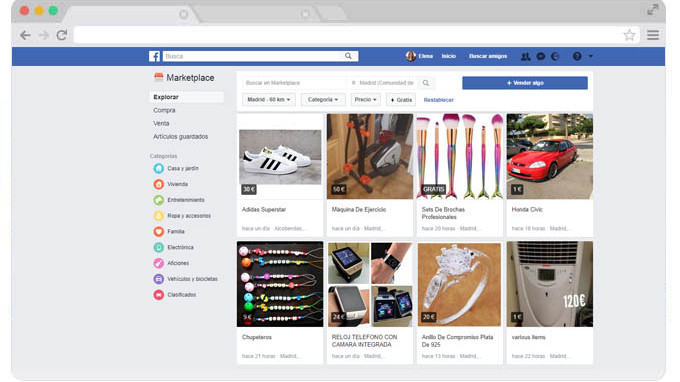680x382 pixels.
Task: Go to Inicio in the header
Action: click(x=448, y=56)
